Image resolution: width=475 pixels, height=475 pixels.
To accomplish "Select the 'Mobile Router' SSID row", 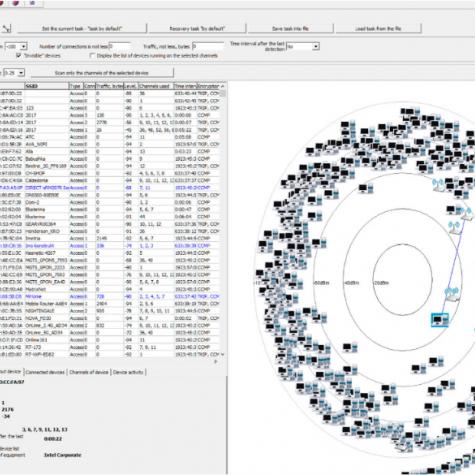I will click(x=110, y=304).
